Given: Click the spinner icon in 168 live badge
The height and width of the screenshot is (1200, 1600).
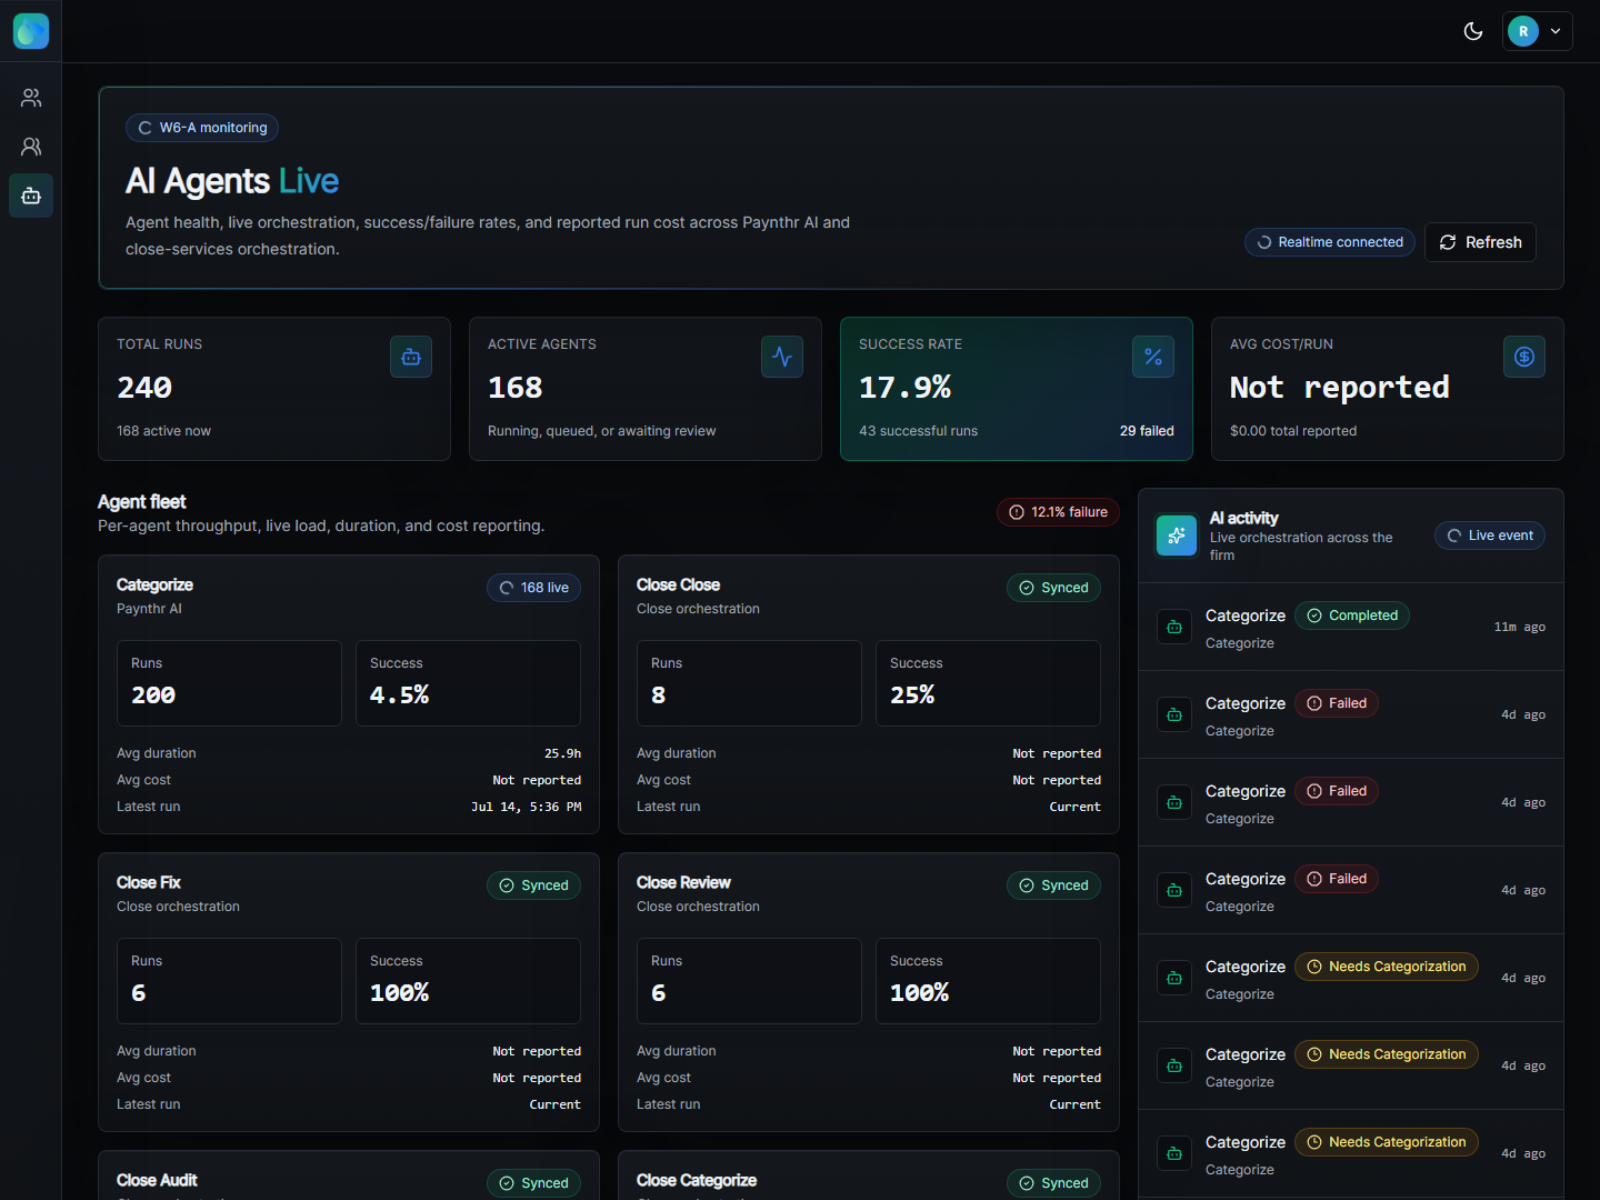Looking at the screenshot, I should (507, 588).
